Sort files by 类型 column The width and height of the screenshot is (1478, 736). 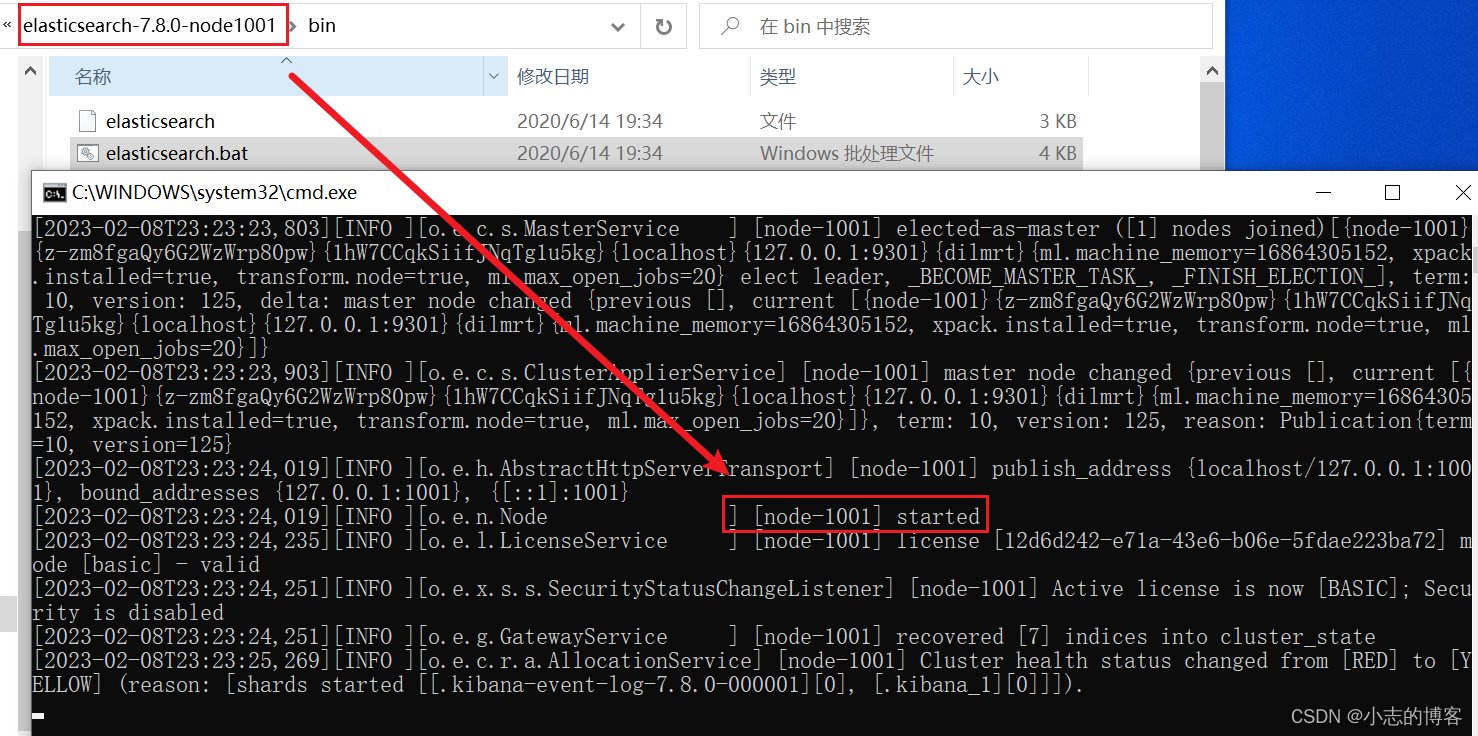pyautogui.click(x=850, y=76)
